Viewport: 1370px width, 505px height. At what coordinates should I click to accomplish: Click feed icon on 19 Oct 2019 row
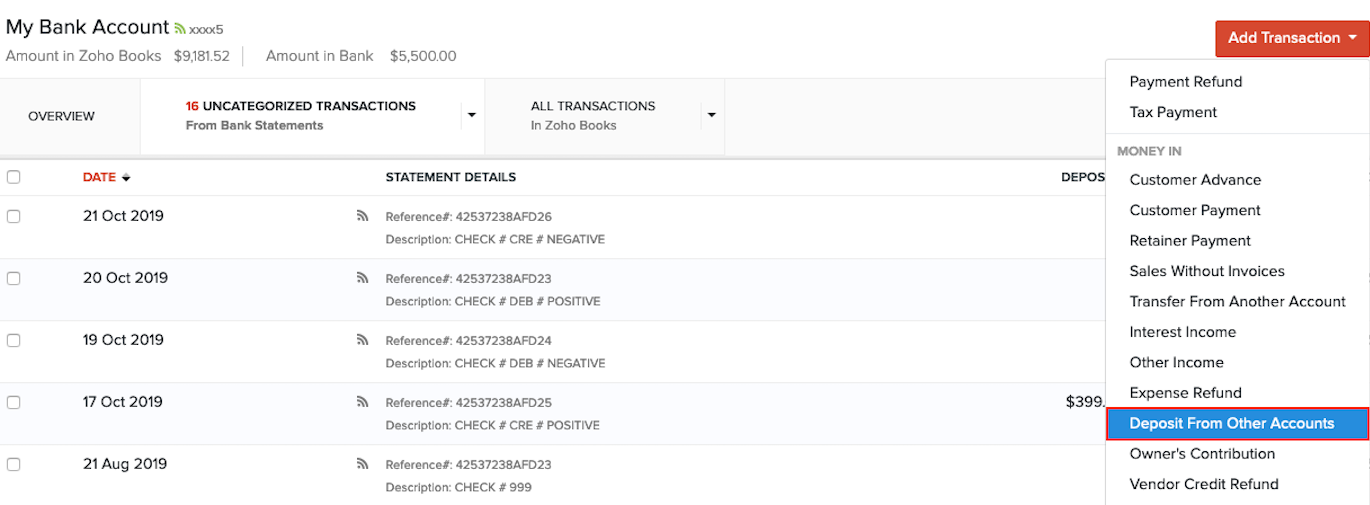click(363, 340)
